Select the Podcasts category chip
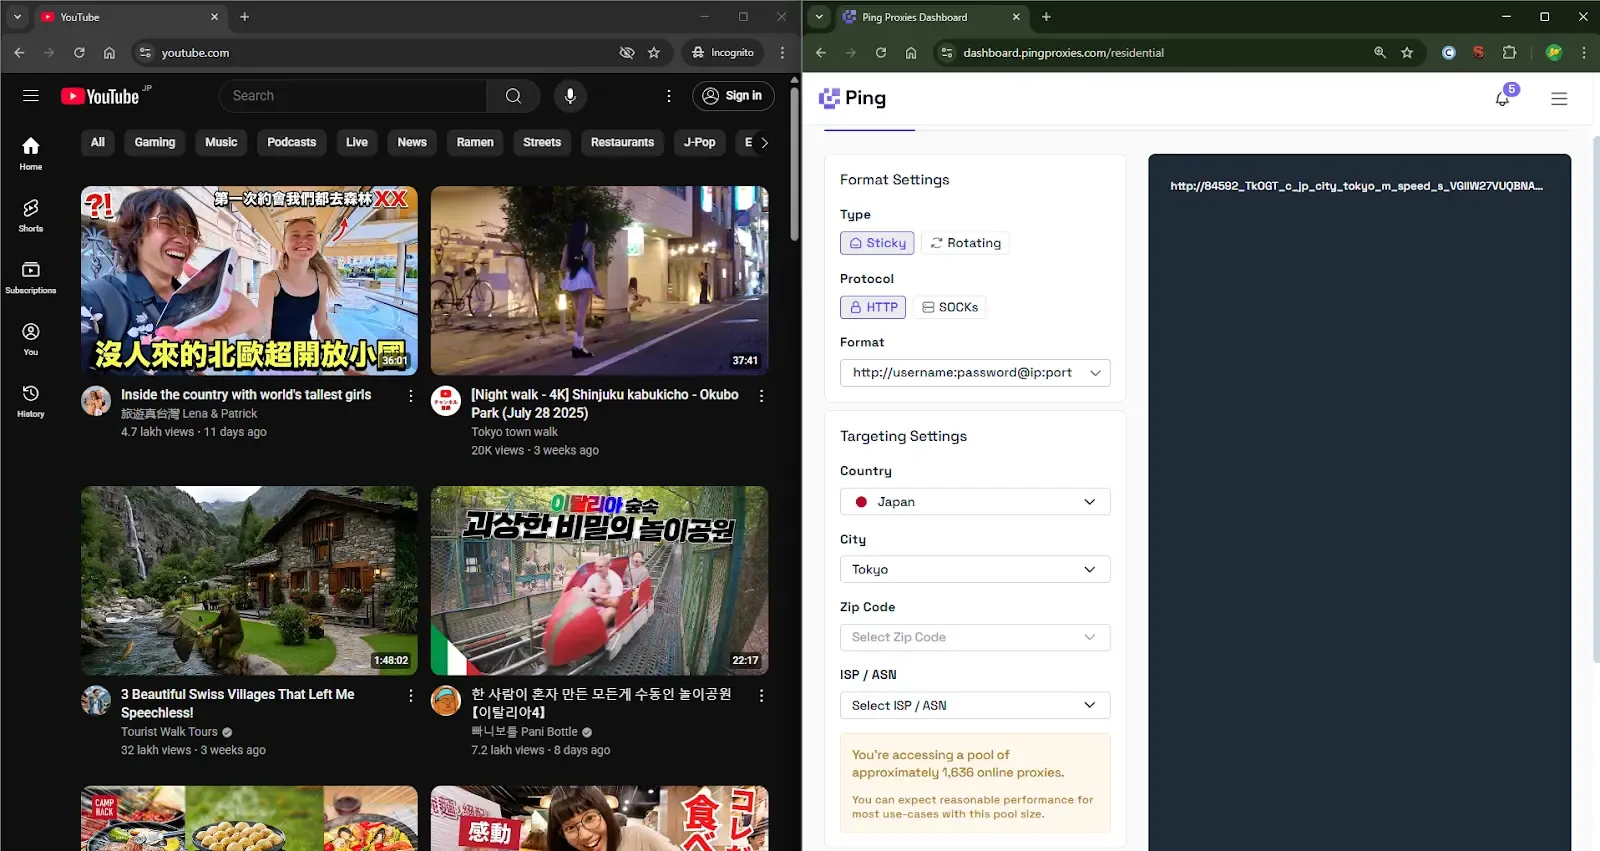The height and width of the screenshot is (851, 1600). [x=292, y=142]
